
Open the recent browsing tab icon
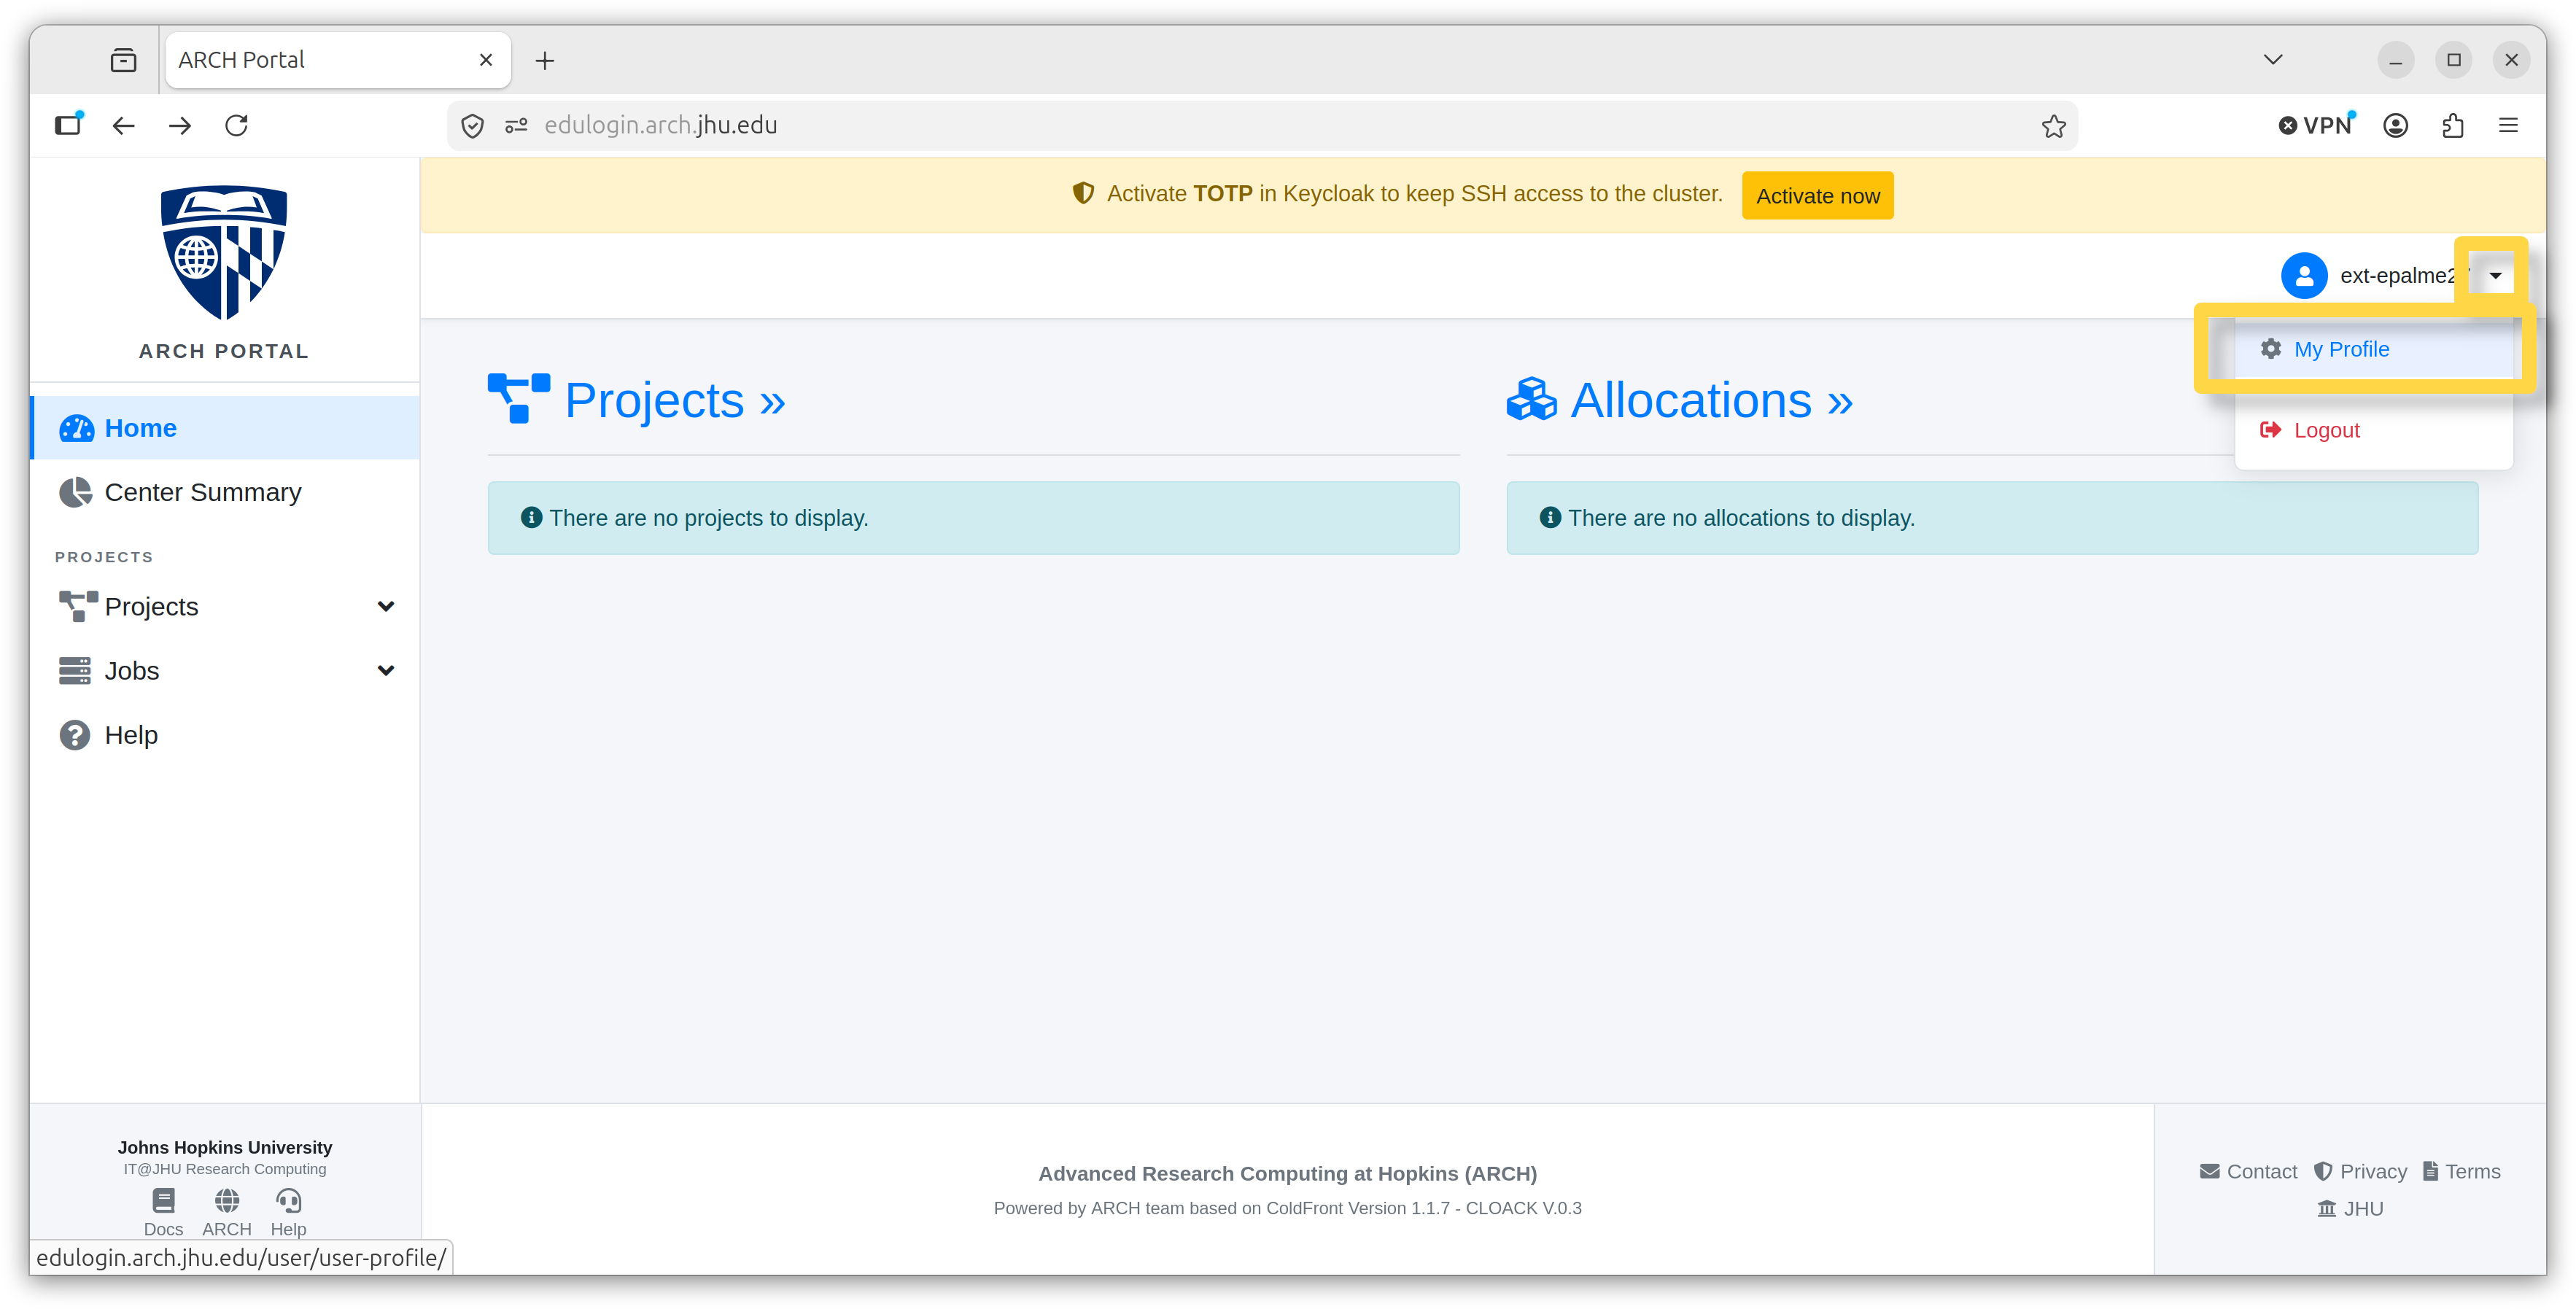(x=123, y=60)
